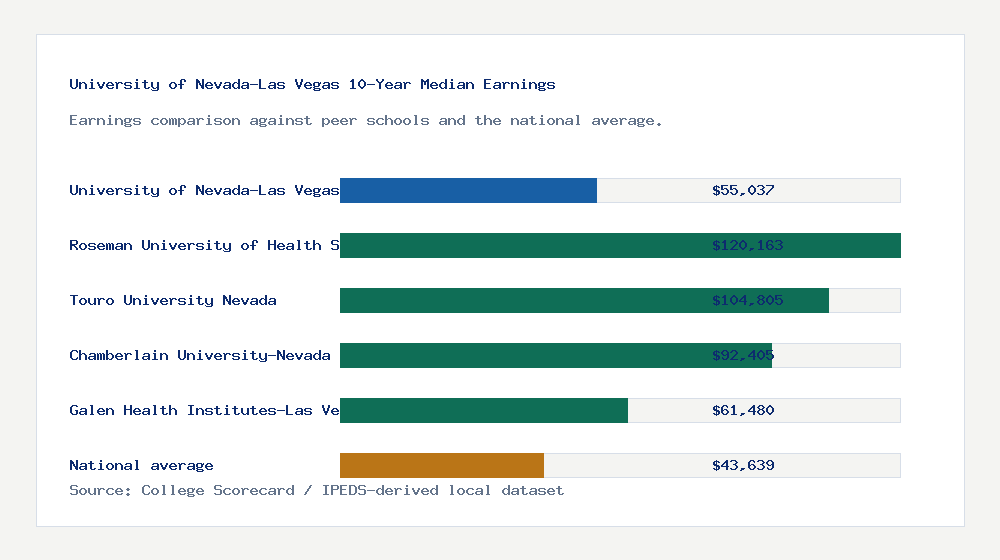This screenshot has height=560, width=1000.
Task: Select the 'Chamberlain University-Nevada' row label
Action: tap(200, 355)
